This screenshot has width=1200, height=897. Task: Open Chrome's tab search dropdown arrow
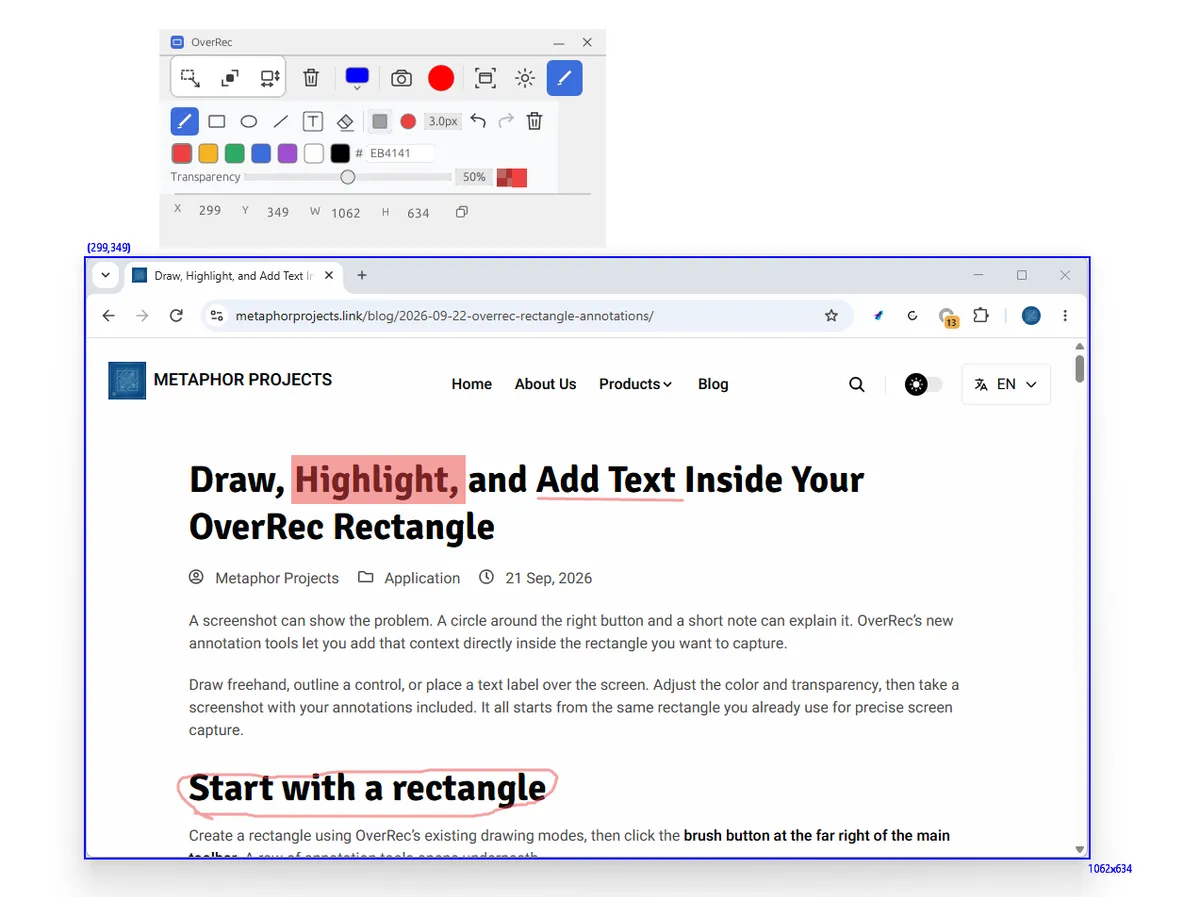click(x=105, y=275)
